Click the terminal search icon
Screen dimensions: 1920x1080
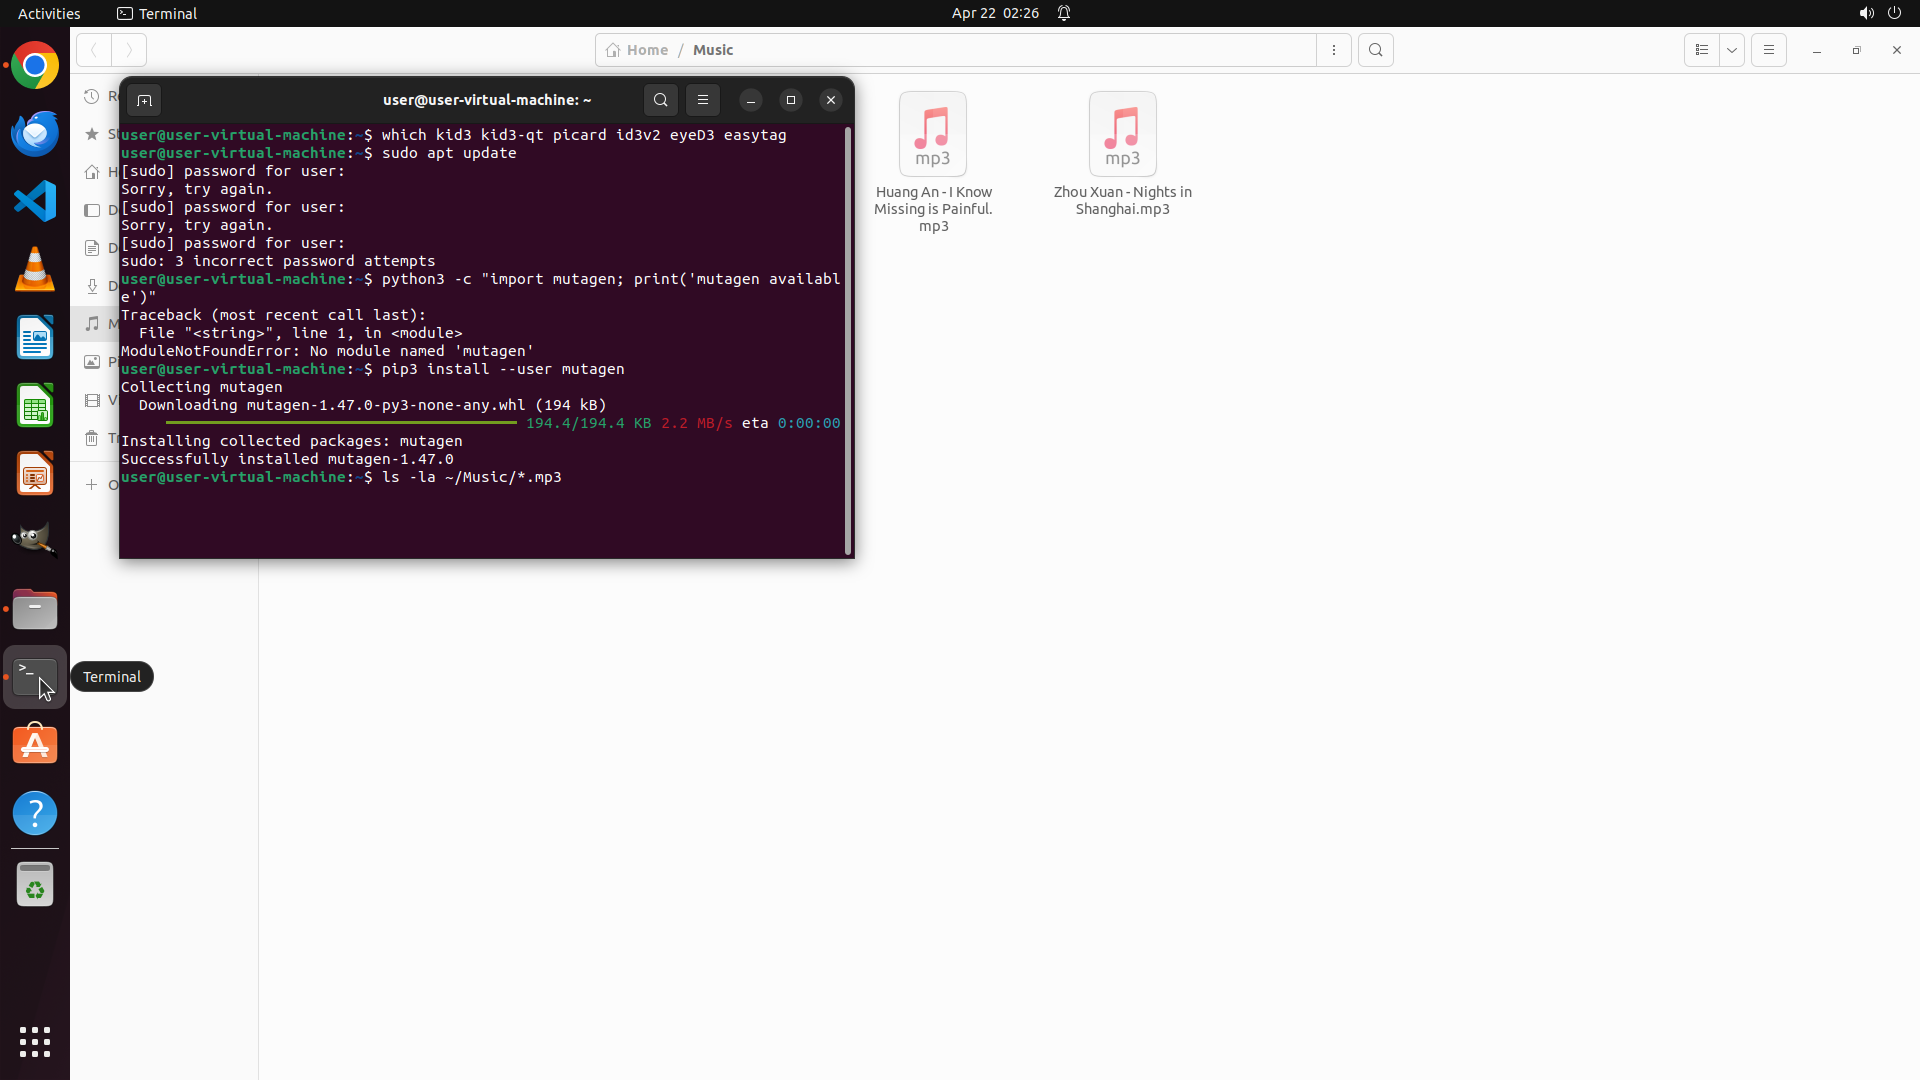click(660, 100)
